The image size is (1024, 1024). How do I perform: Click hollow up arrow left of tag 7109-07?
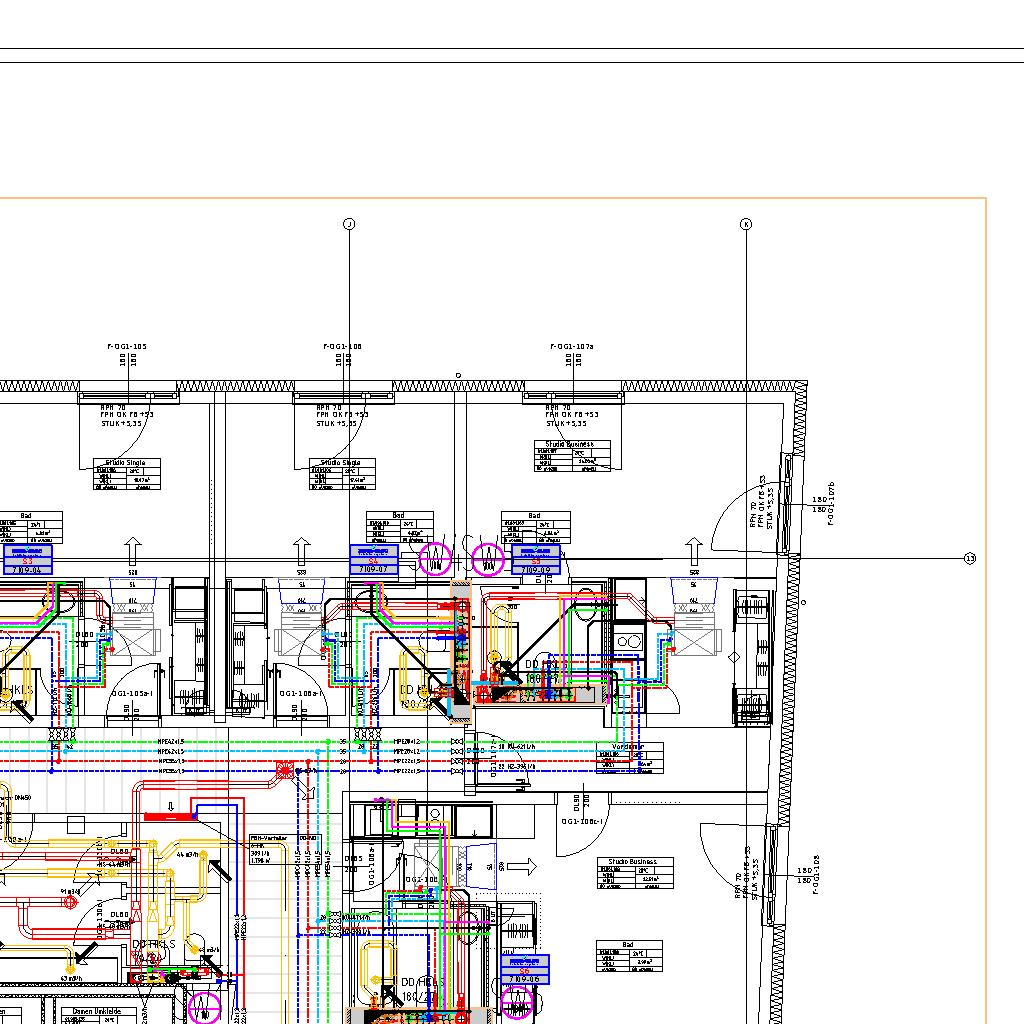[301, 551]
